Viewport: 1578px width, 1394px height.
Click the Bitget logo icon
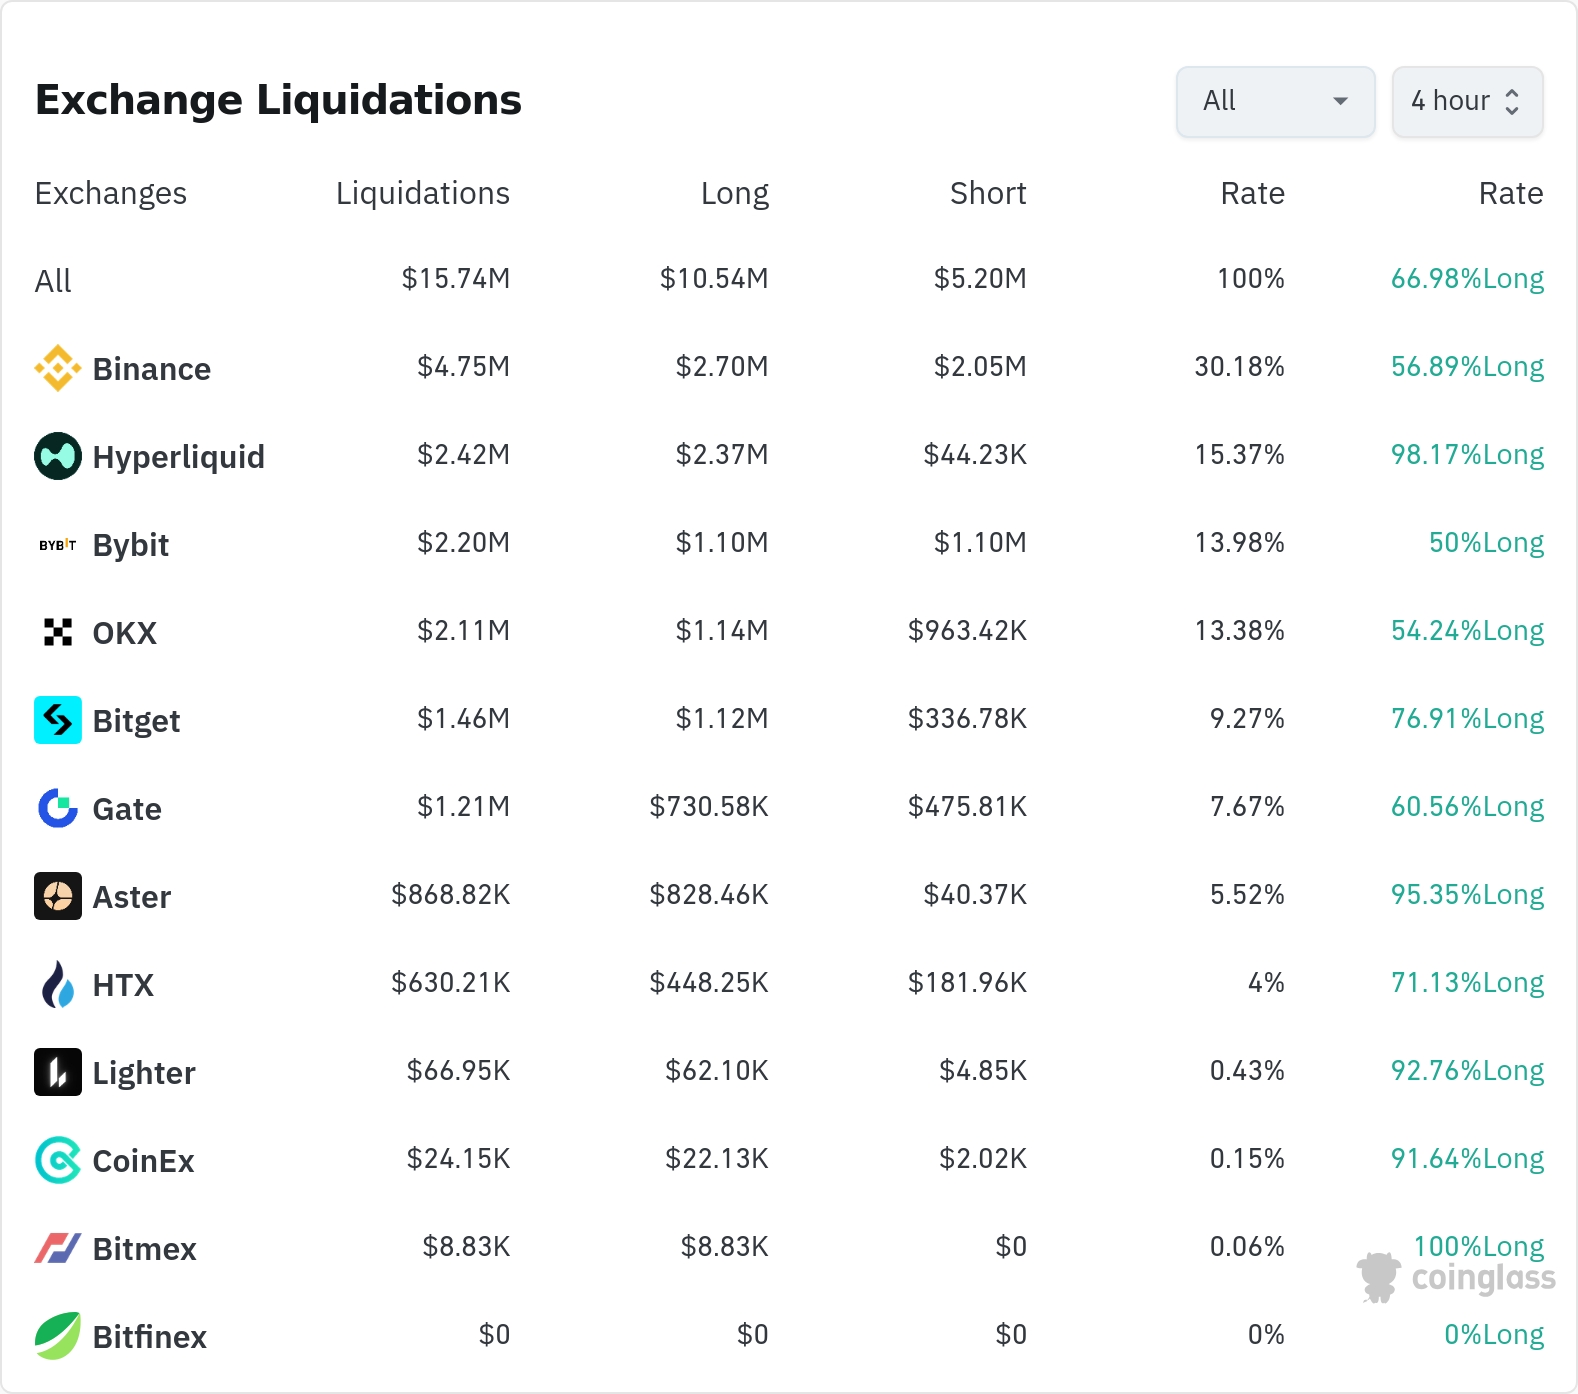coord(58,720)
